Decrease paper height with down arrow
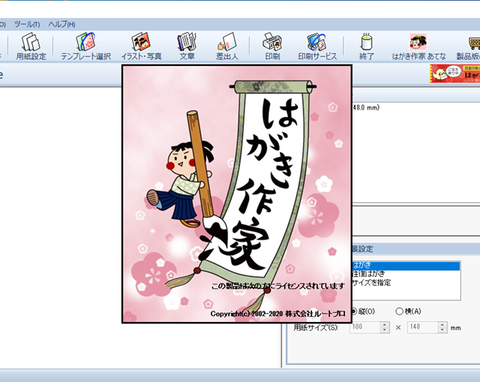 pyautogui.click(x=442, y=330)
